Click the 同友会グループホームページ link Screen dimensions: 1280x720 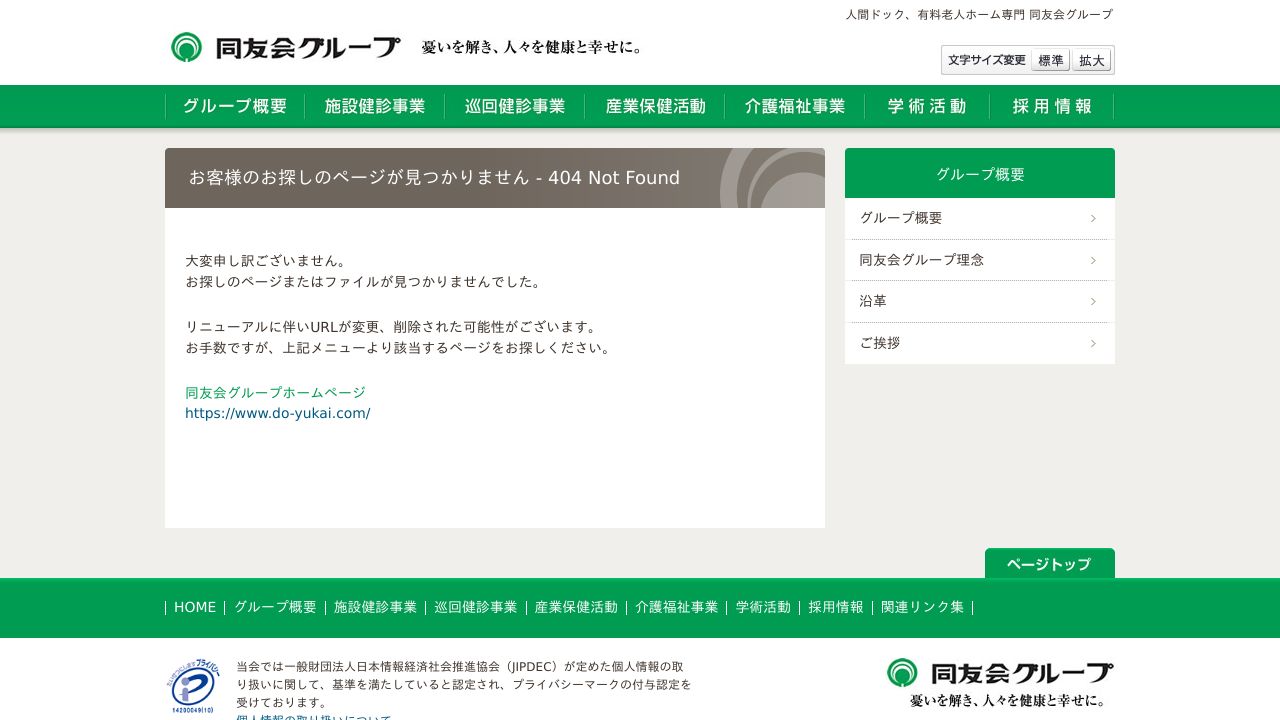point(274,392)
